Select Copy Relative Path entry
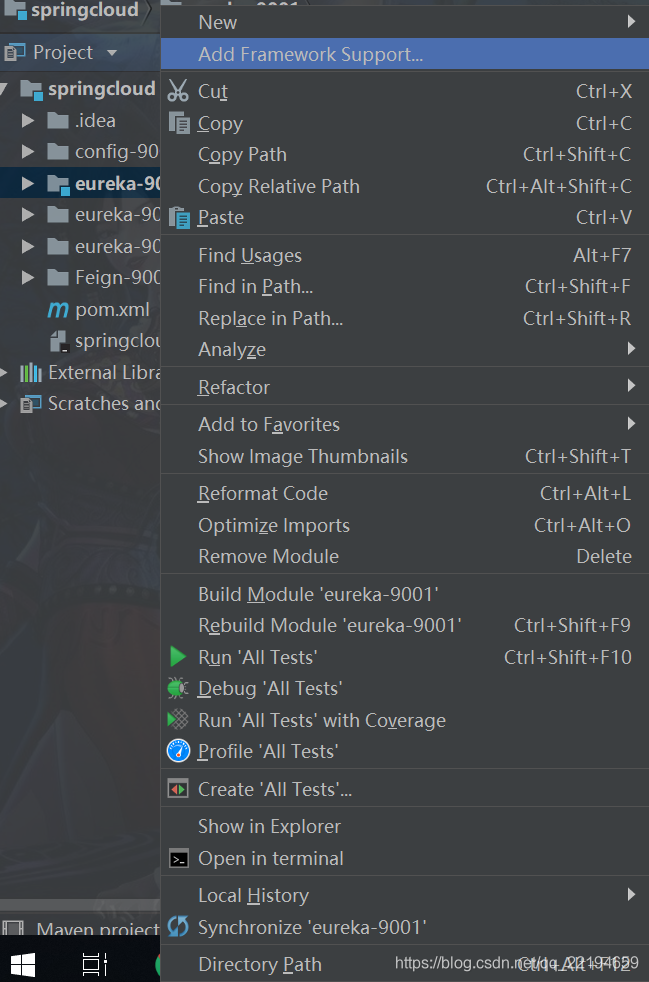Screen dimensions: 649x982 [405, 186]
